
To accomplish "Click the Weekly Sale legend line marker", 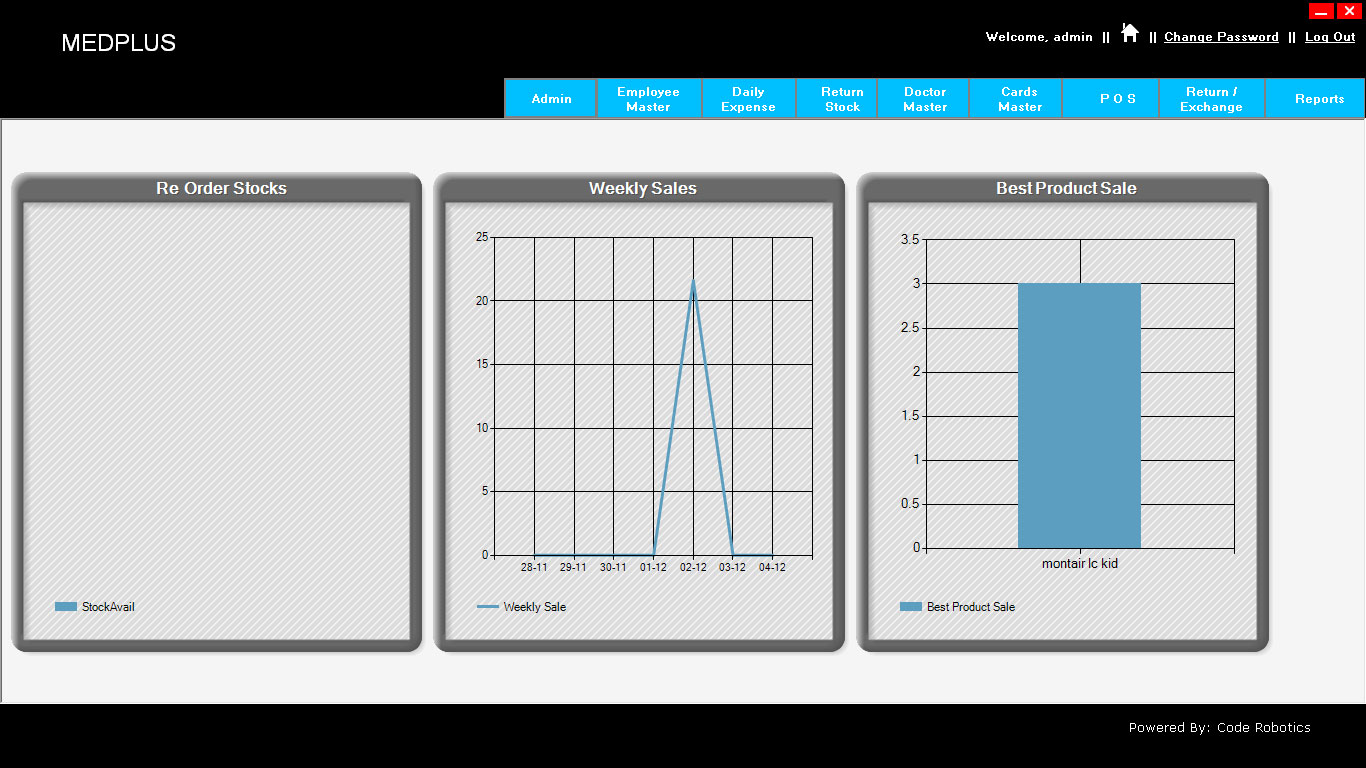I will (x=488, y=607).
